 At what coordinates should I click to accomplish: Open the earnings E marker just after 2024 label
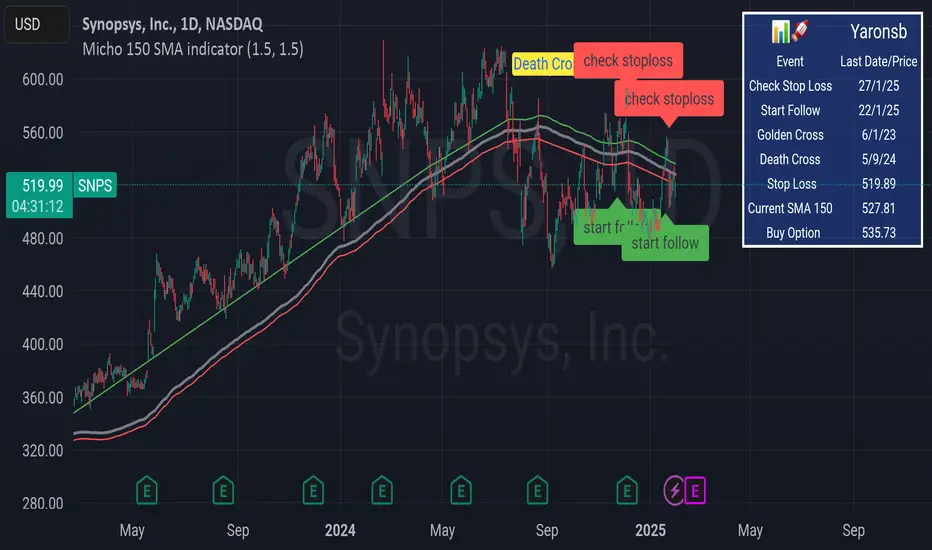pyautogui.click(x=382, y=491)
